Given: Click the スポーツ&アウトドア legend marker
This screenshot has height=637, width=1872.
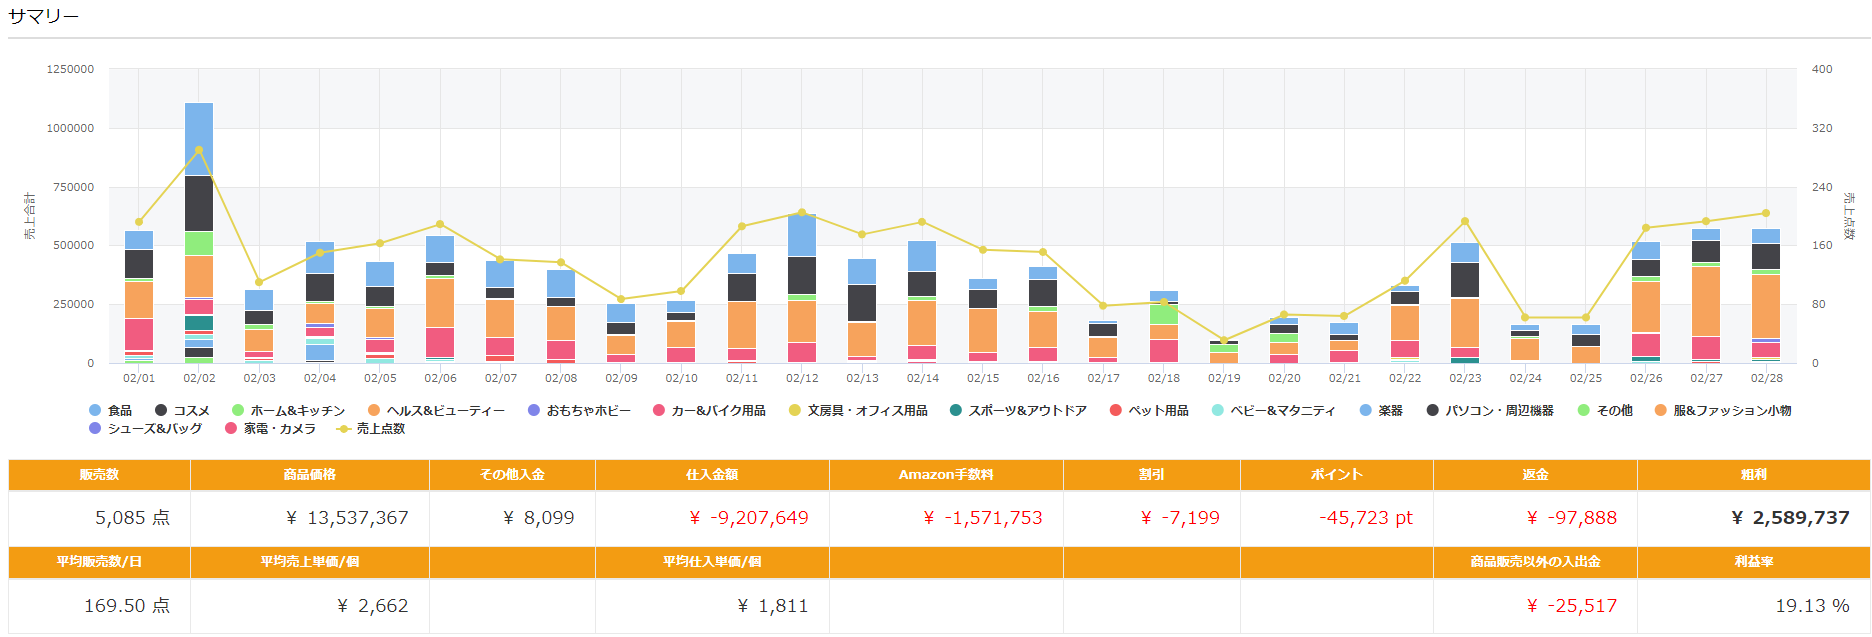Looking at the screenshot, I should pyautogui.click(x=956, y=411).
